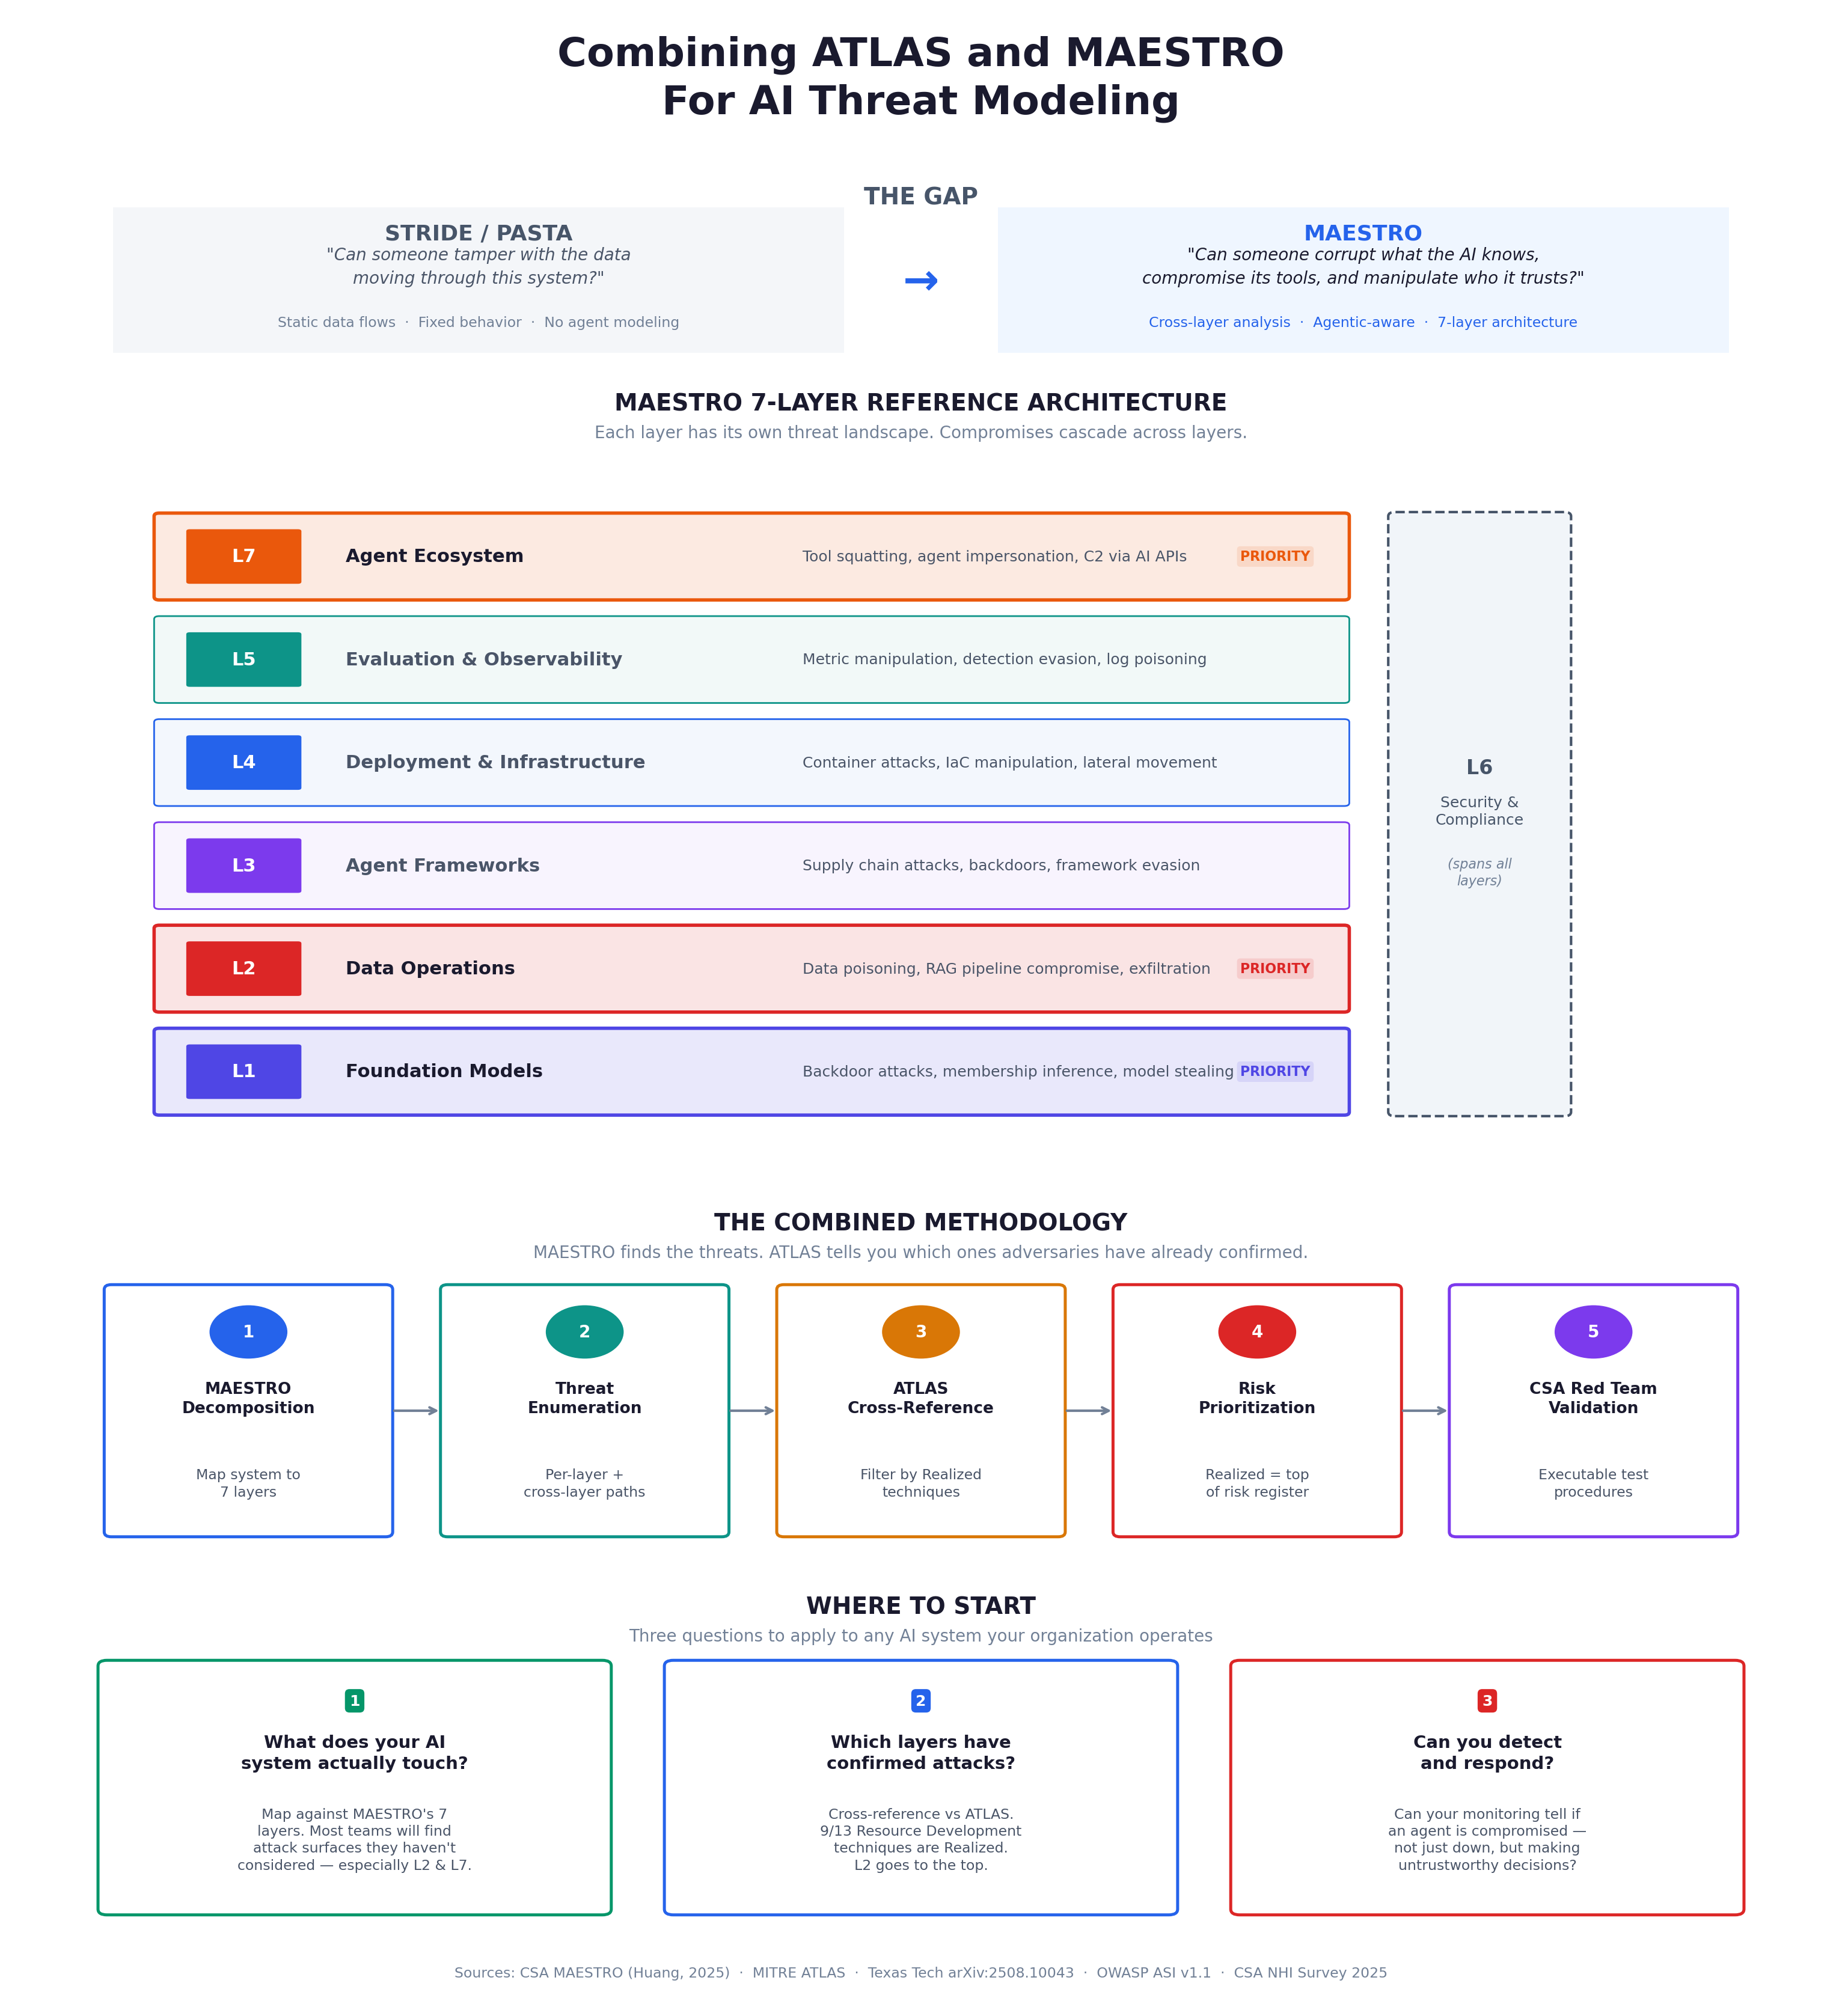The width and height of the screenshot is (1842, 2016).
Task: Click the PRIORITY tag on Agent Ecosystem row
Action: (1274, 556)
